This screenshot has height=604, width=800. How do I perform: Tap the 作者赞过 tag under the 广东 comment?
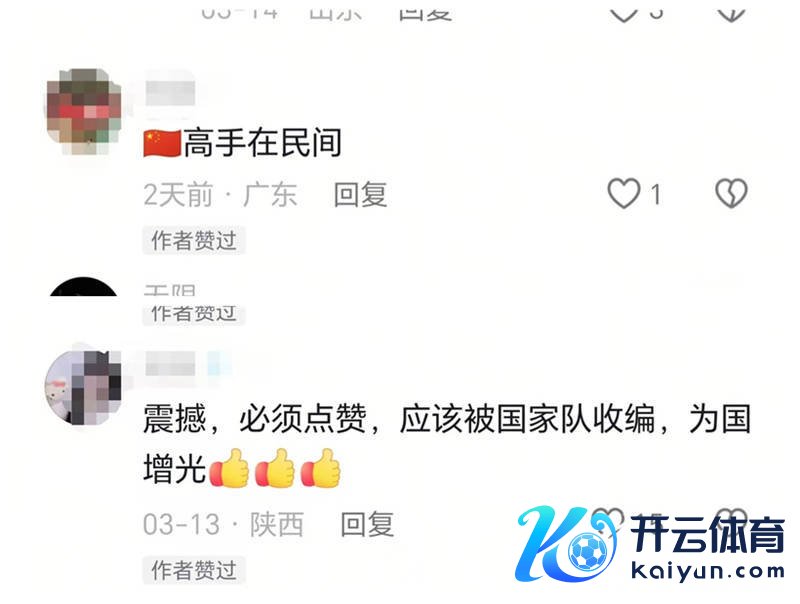(x=194, y=240)
